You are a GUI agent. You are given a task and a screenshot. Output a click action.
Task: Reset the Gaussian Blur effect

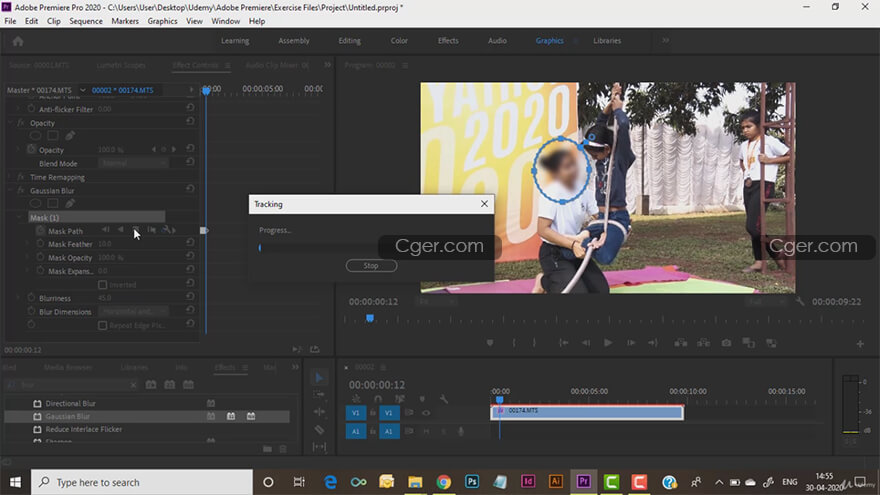(x=190, y=189)
